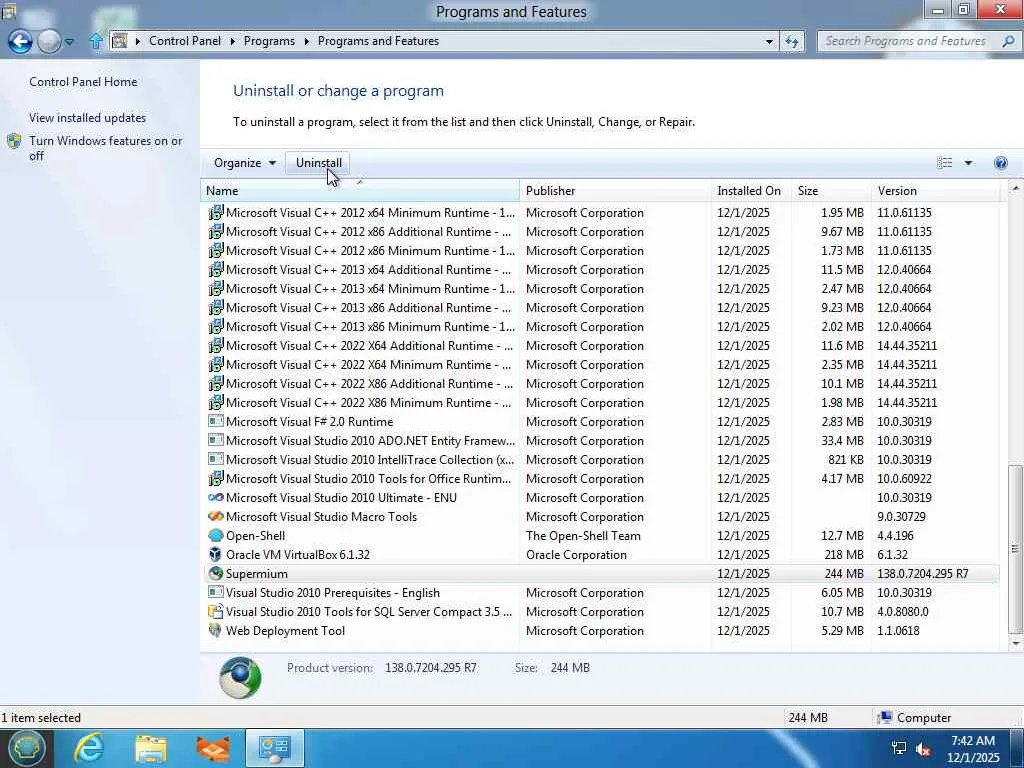Image resolution: width=1024 pixels, height=768 pixels.
Task: Open the Start button shell icon
Action: point(25,748)
